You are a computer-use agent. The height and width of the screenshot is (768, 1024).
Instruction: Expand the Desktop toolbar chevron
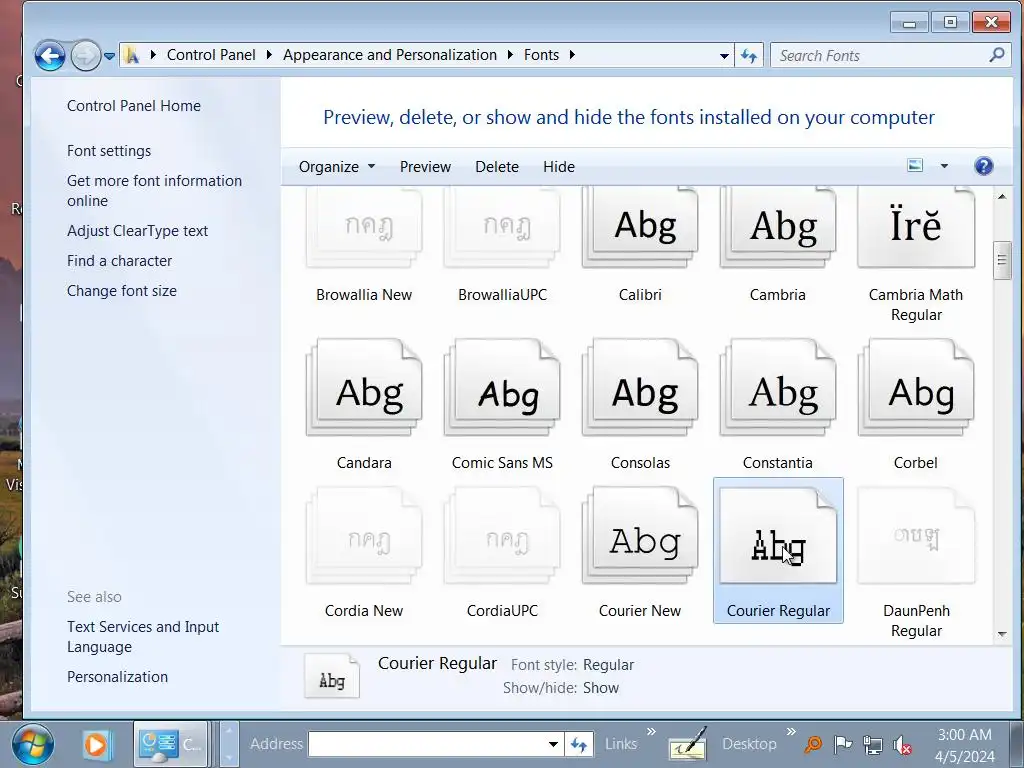[791, 731]
